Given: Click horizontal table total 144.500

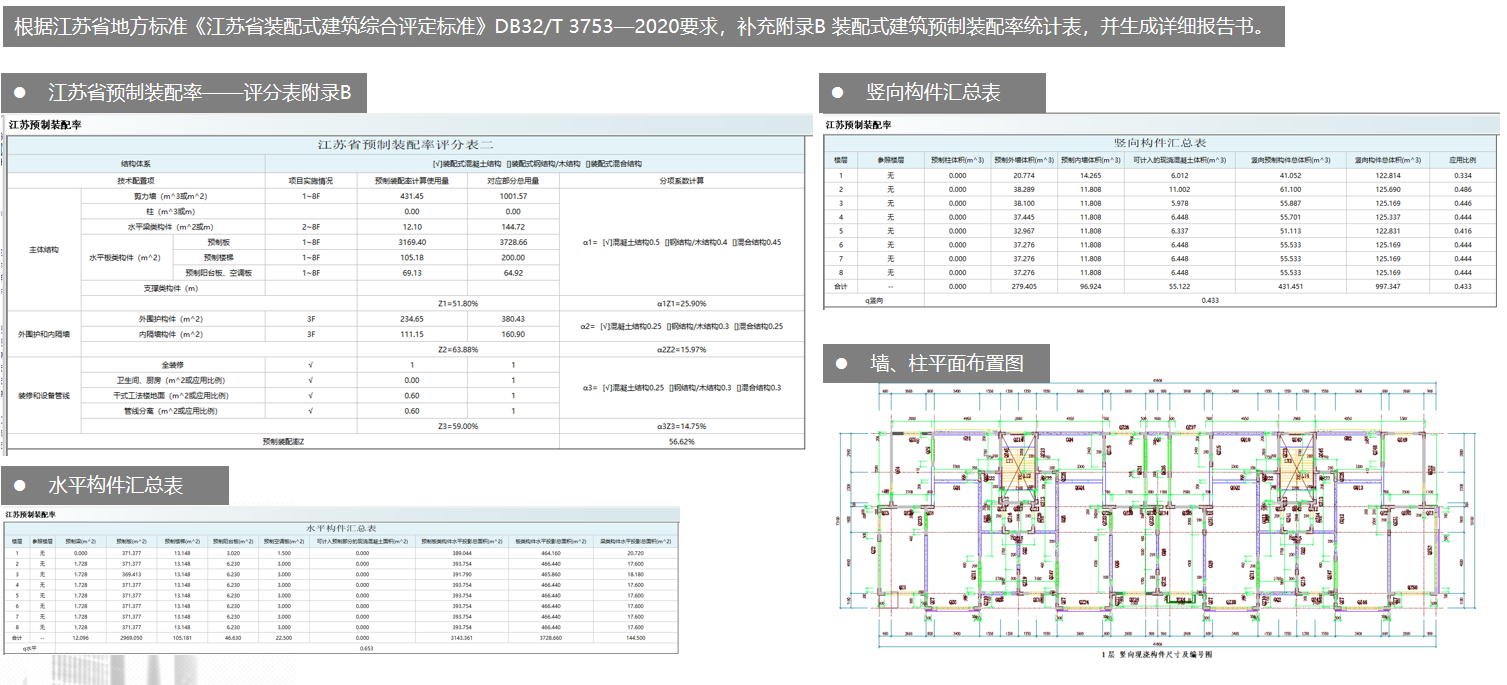Looking at the screenshot, I should click(635, 637).
